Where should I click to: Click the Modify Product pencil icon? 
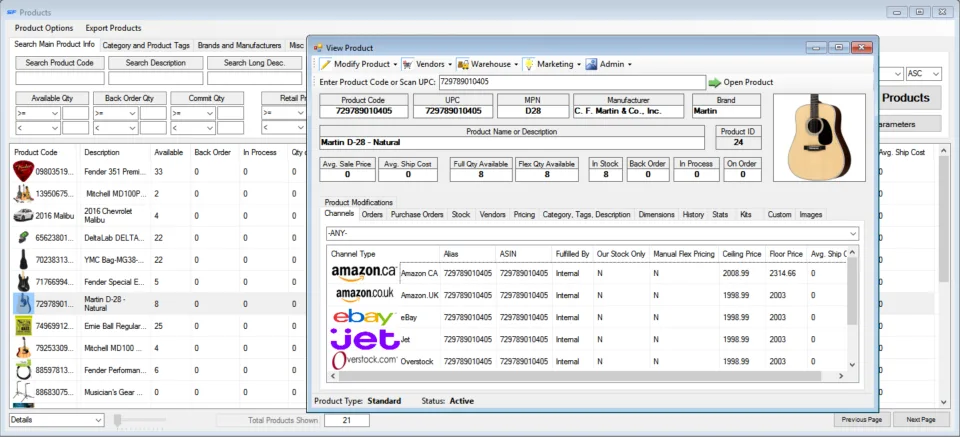tap(325, 64)
